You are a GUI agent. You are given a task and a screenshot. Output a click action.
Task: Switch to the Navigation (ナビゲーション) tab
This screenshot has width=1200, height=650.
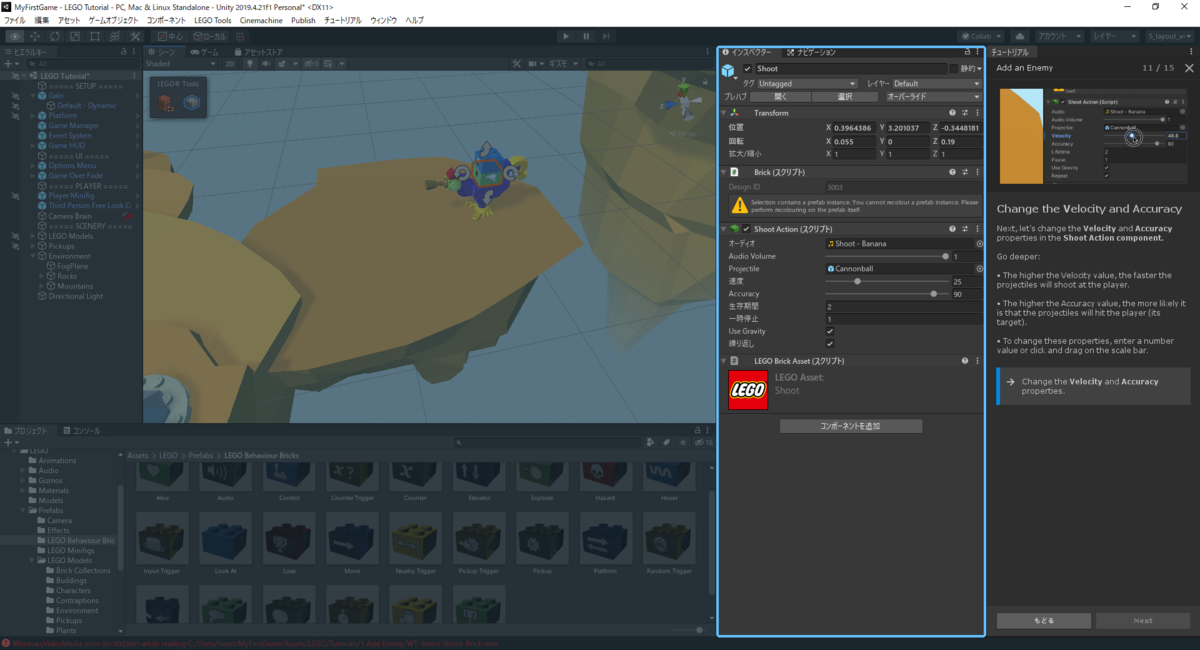click(811, 51)
